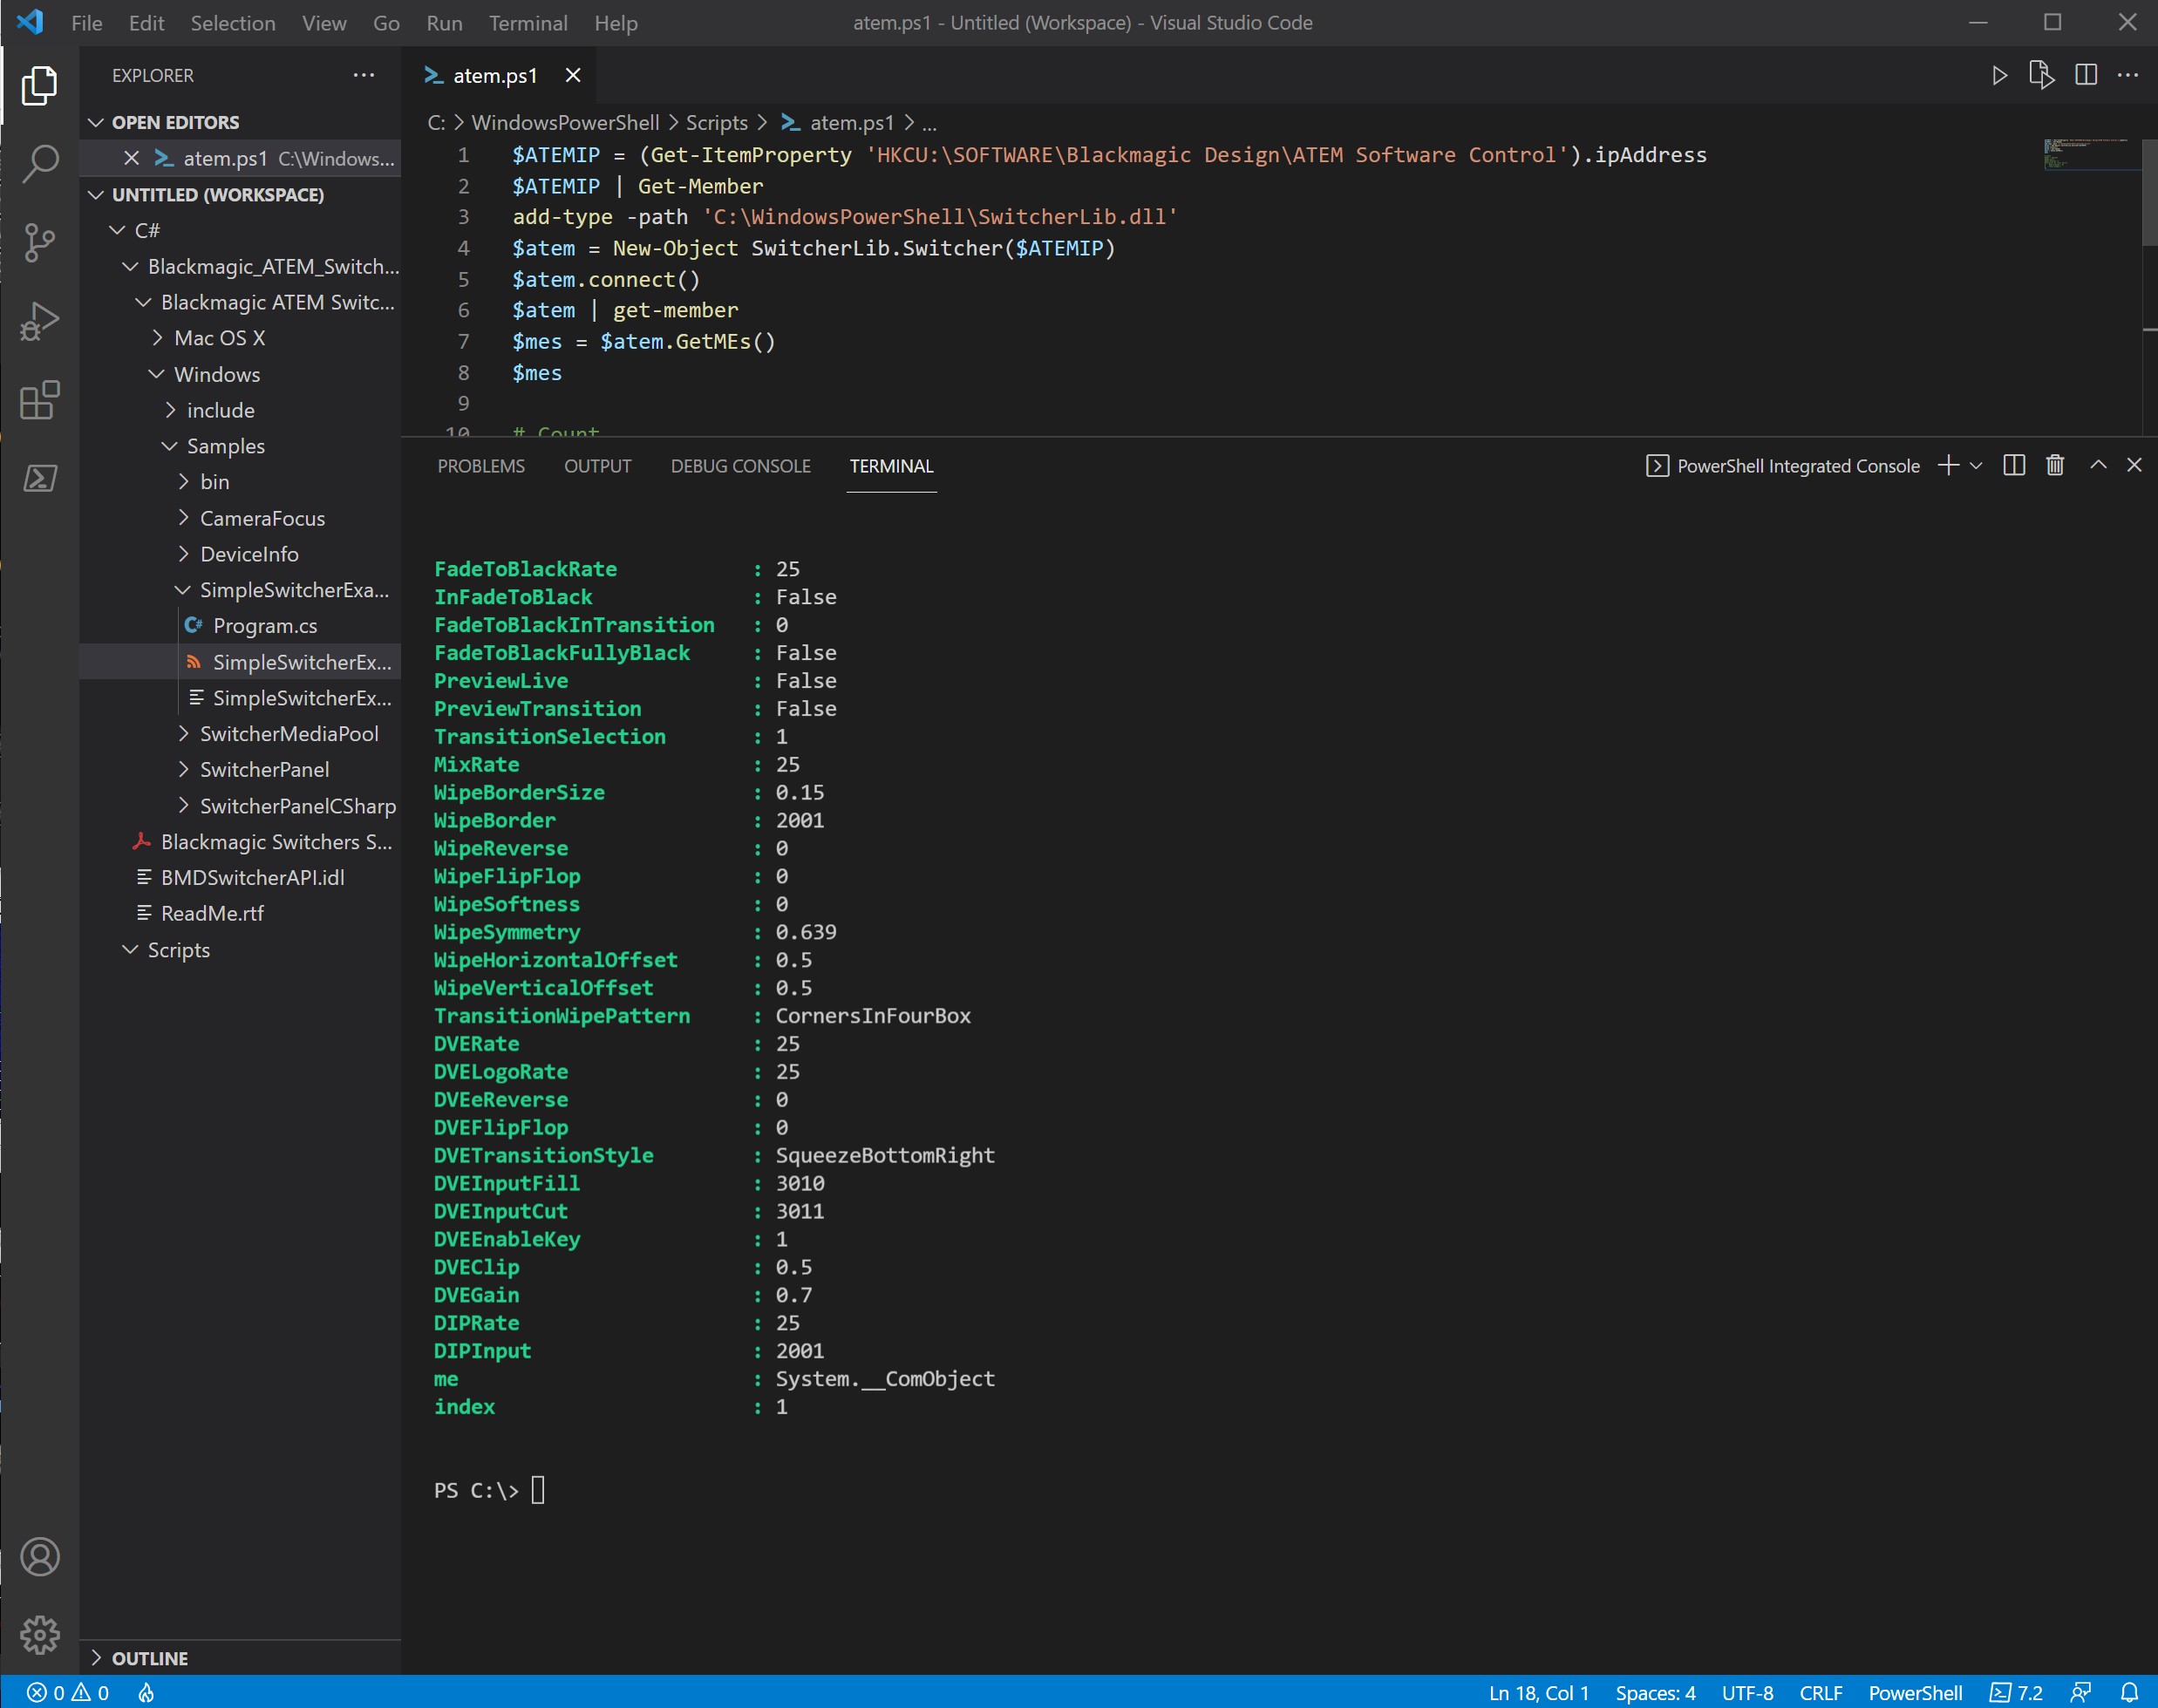The width and height of the screenshot is (2158, 1708).
Task: Click the CRLF end-of-line selector
Action: point(1820,1692)
